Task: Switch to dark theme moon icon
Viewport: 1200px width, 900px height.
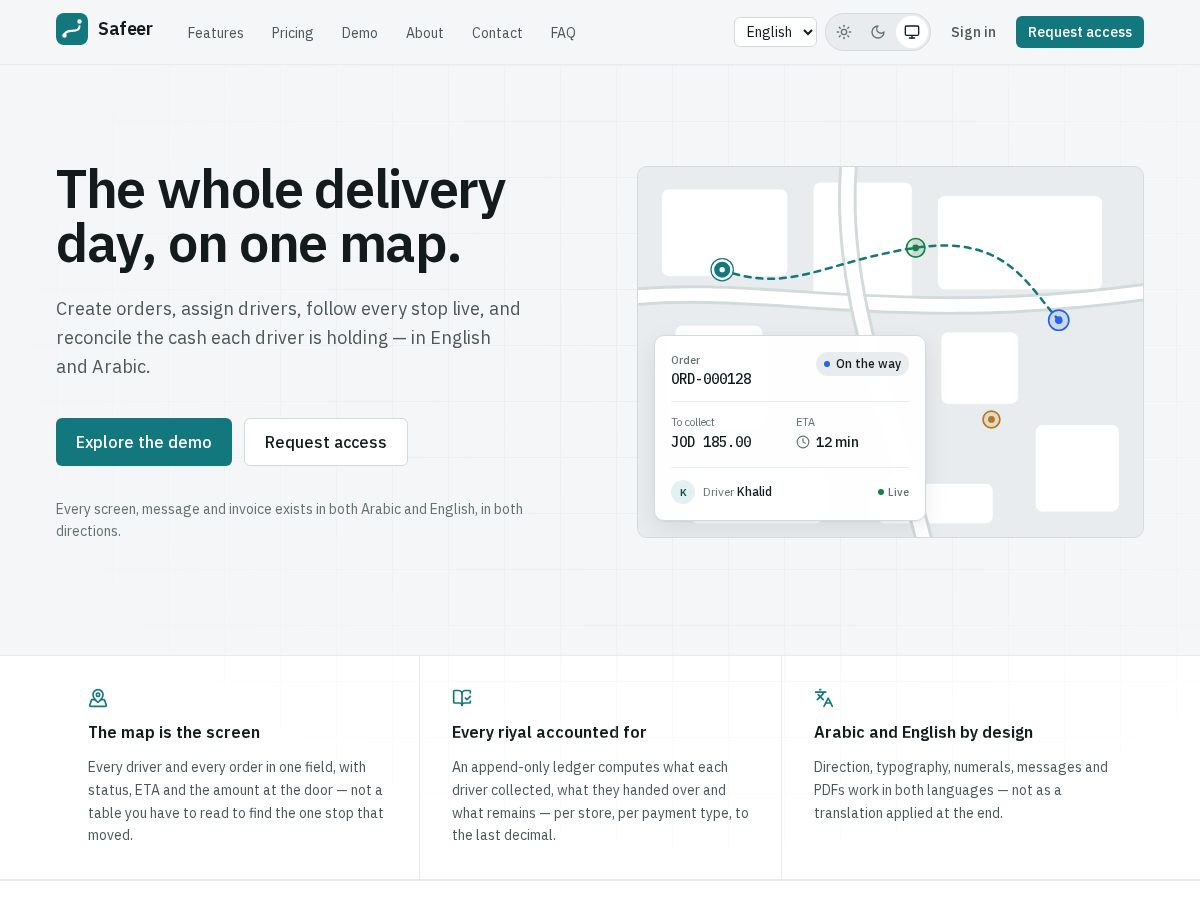Action: tap(878, 32)
